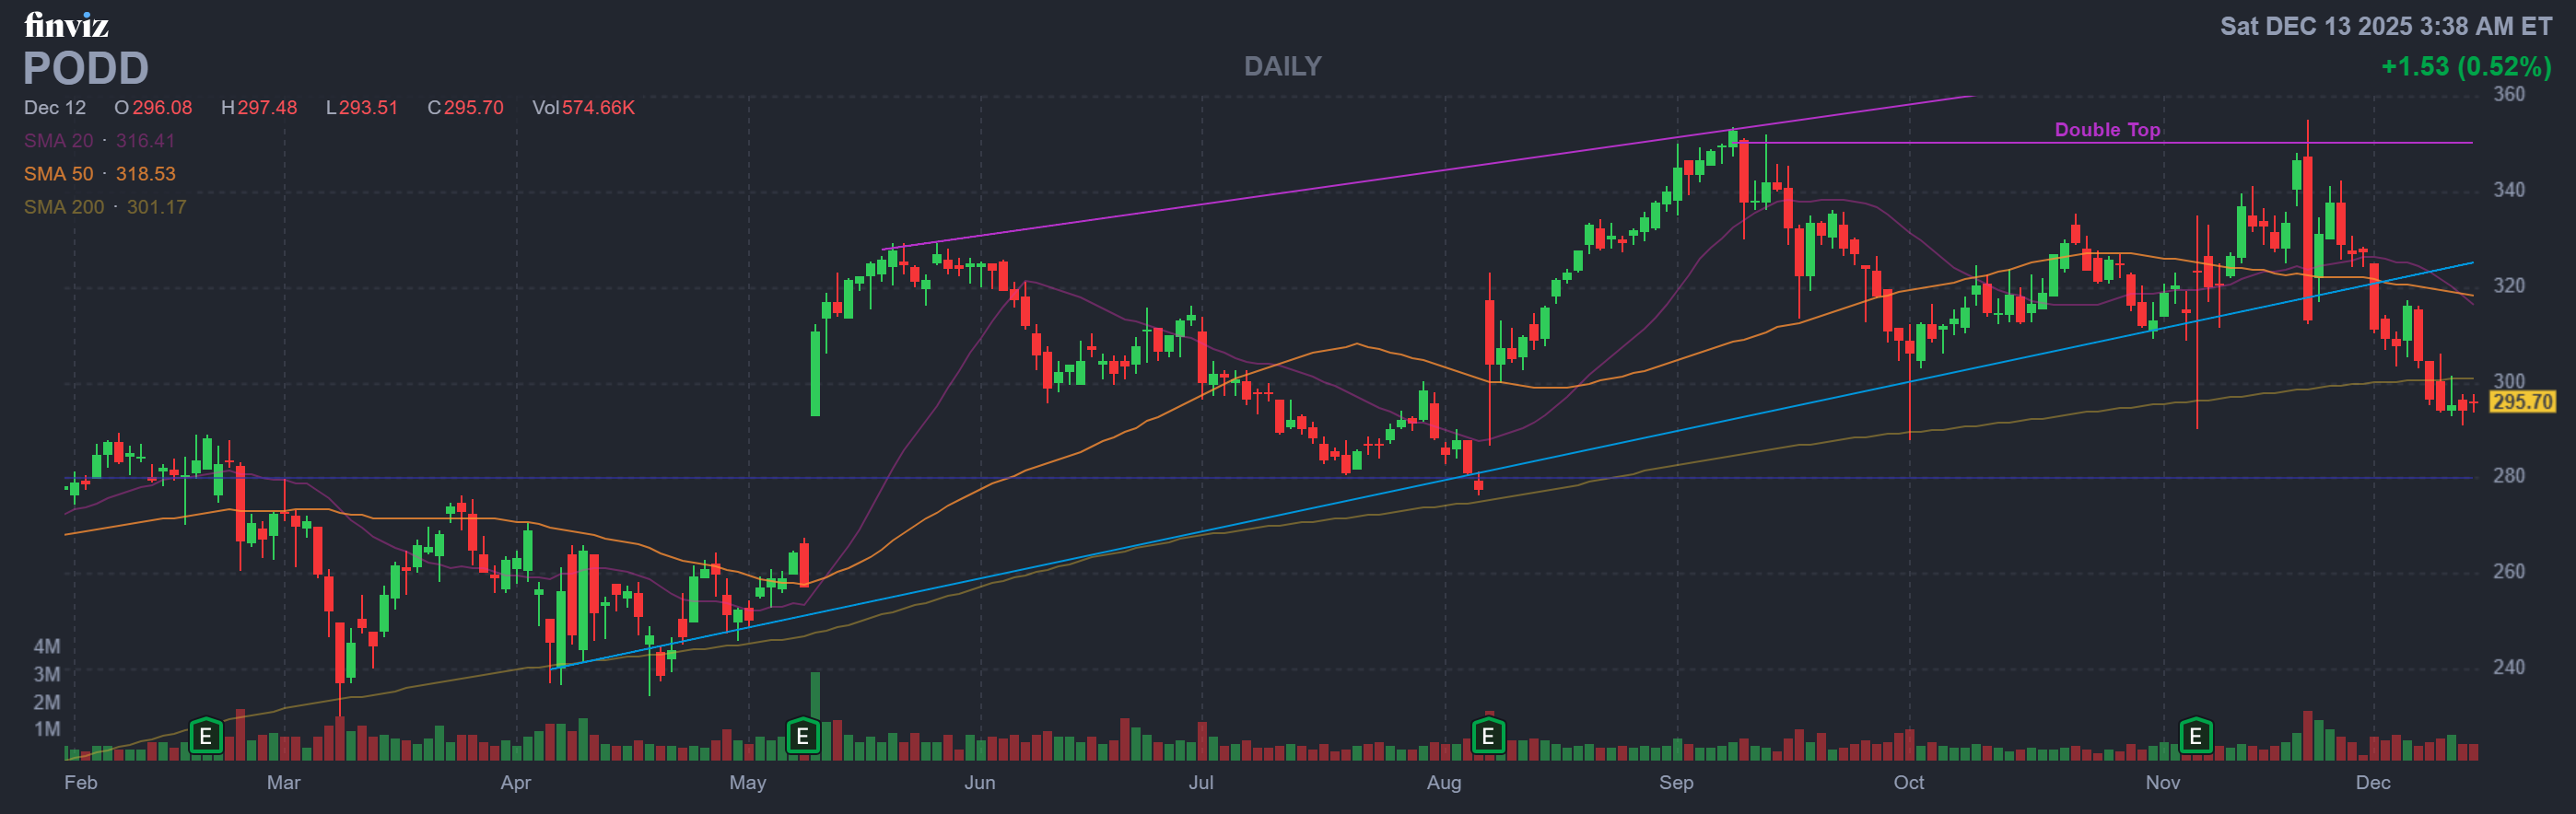Click the finviz logo
This screenshot has width=2576, height=814.
(66, 24)
